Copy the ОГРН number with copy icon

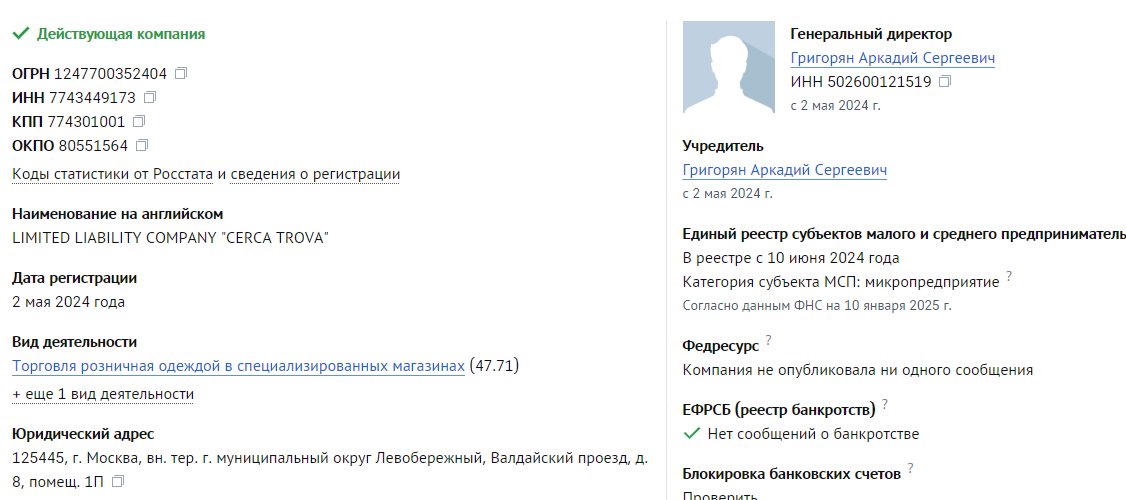click(181, 73)
